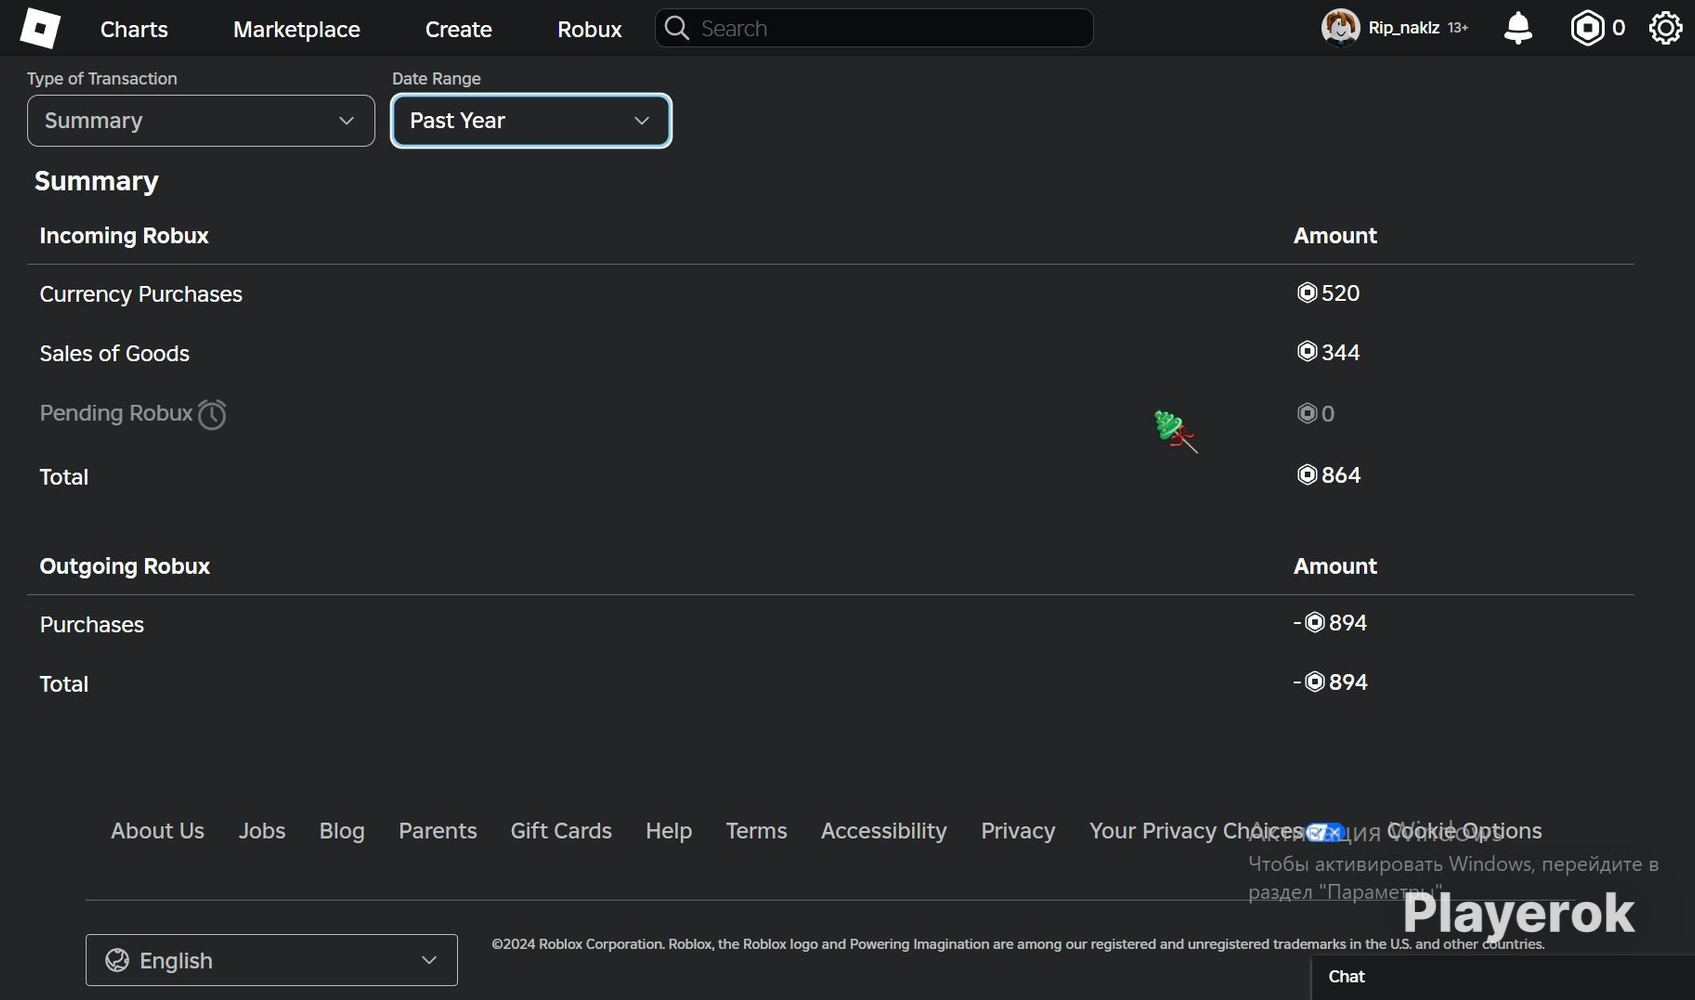This screenshot has width=1695, height=1000.
Task: Open the Create menu
Action: coord(458,29)
